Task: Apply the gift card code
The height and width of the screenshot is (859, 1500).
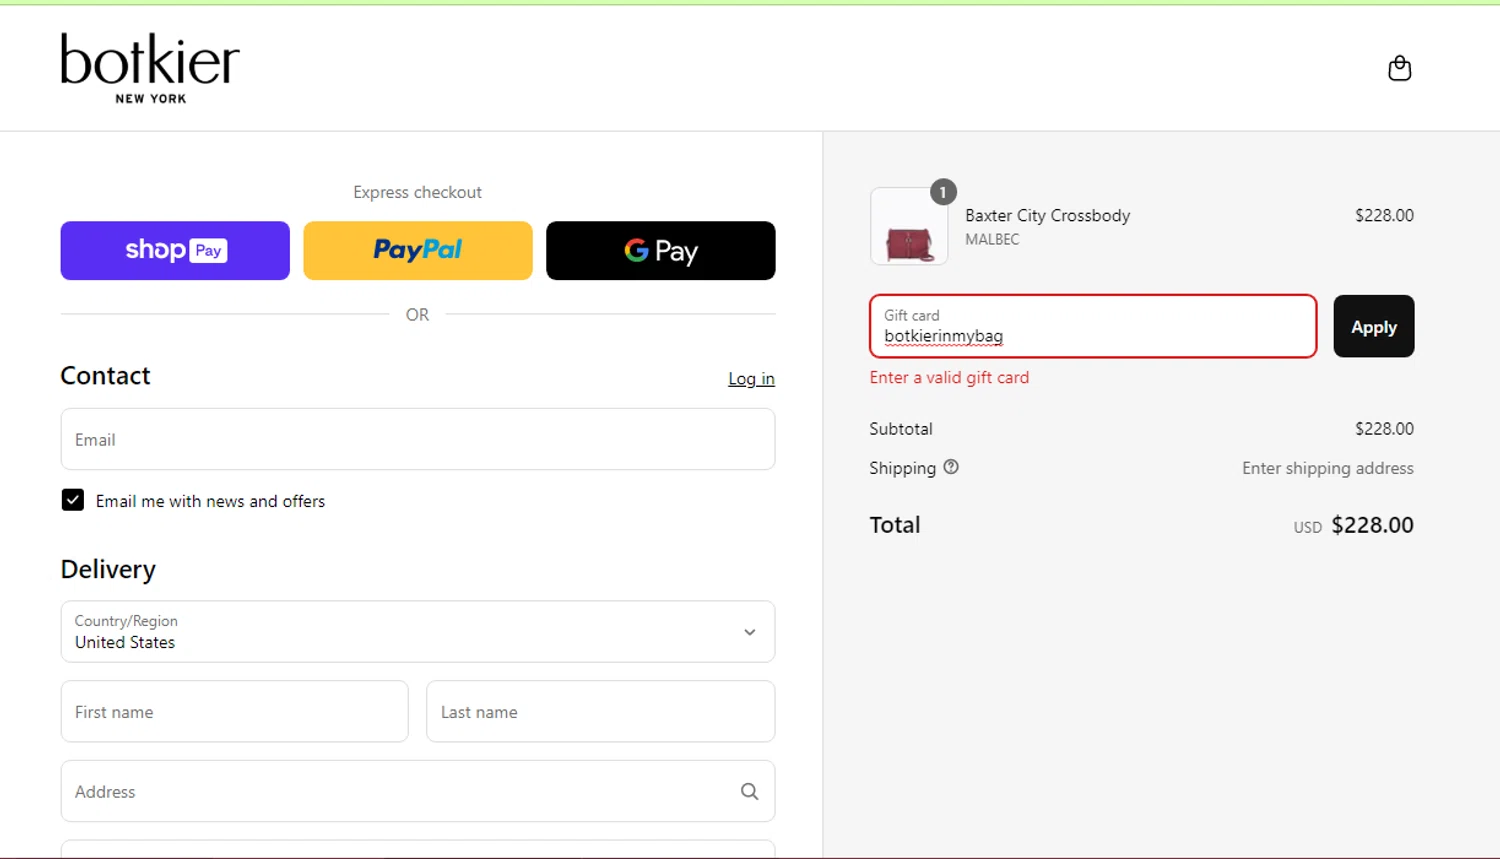Action: click(1373, 326)
